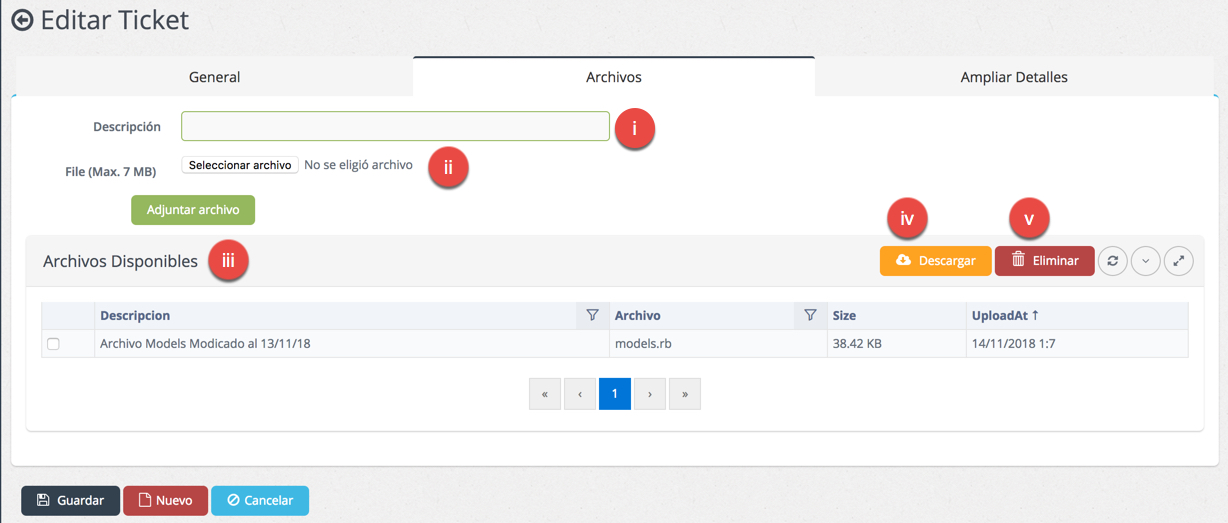Save the ticket with Guardar
The height and width of the screenshot is (523, 1228).
[70, 500]
